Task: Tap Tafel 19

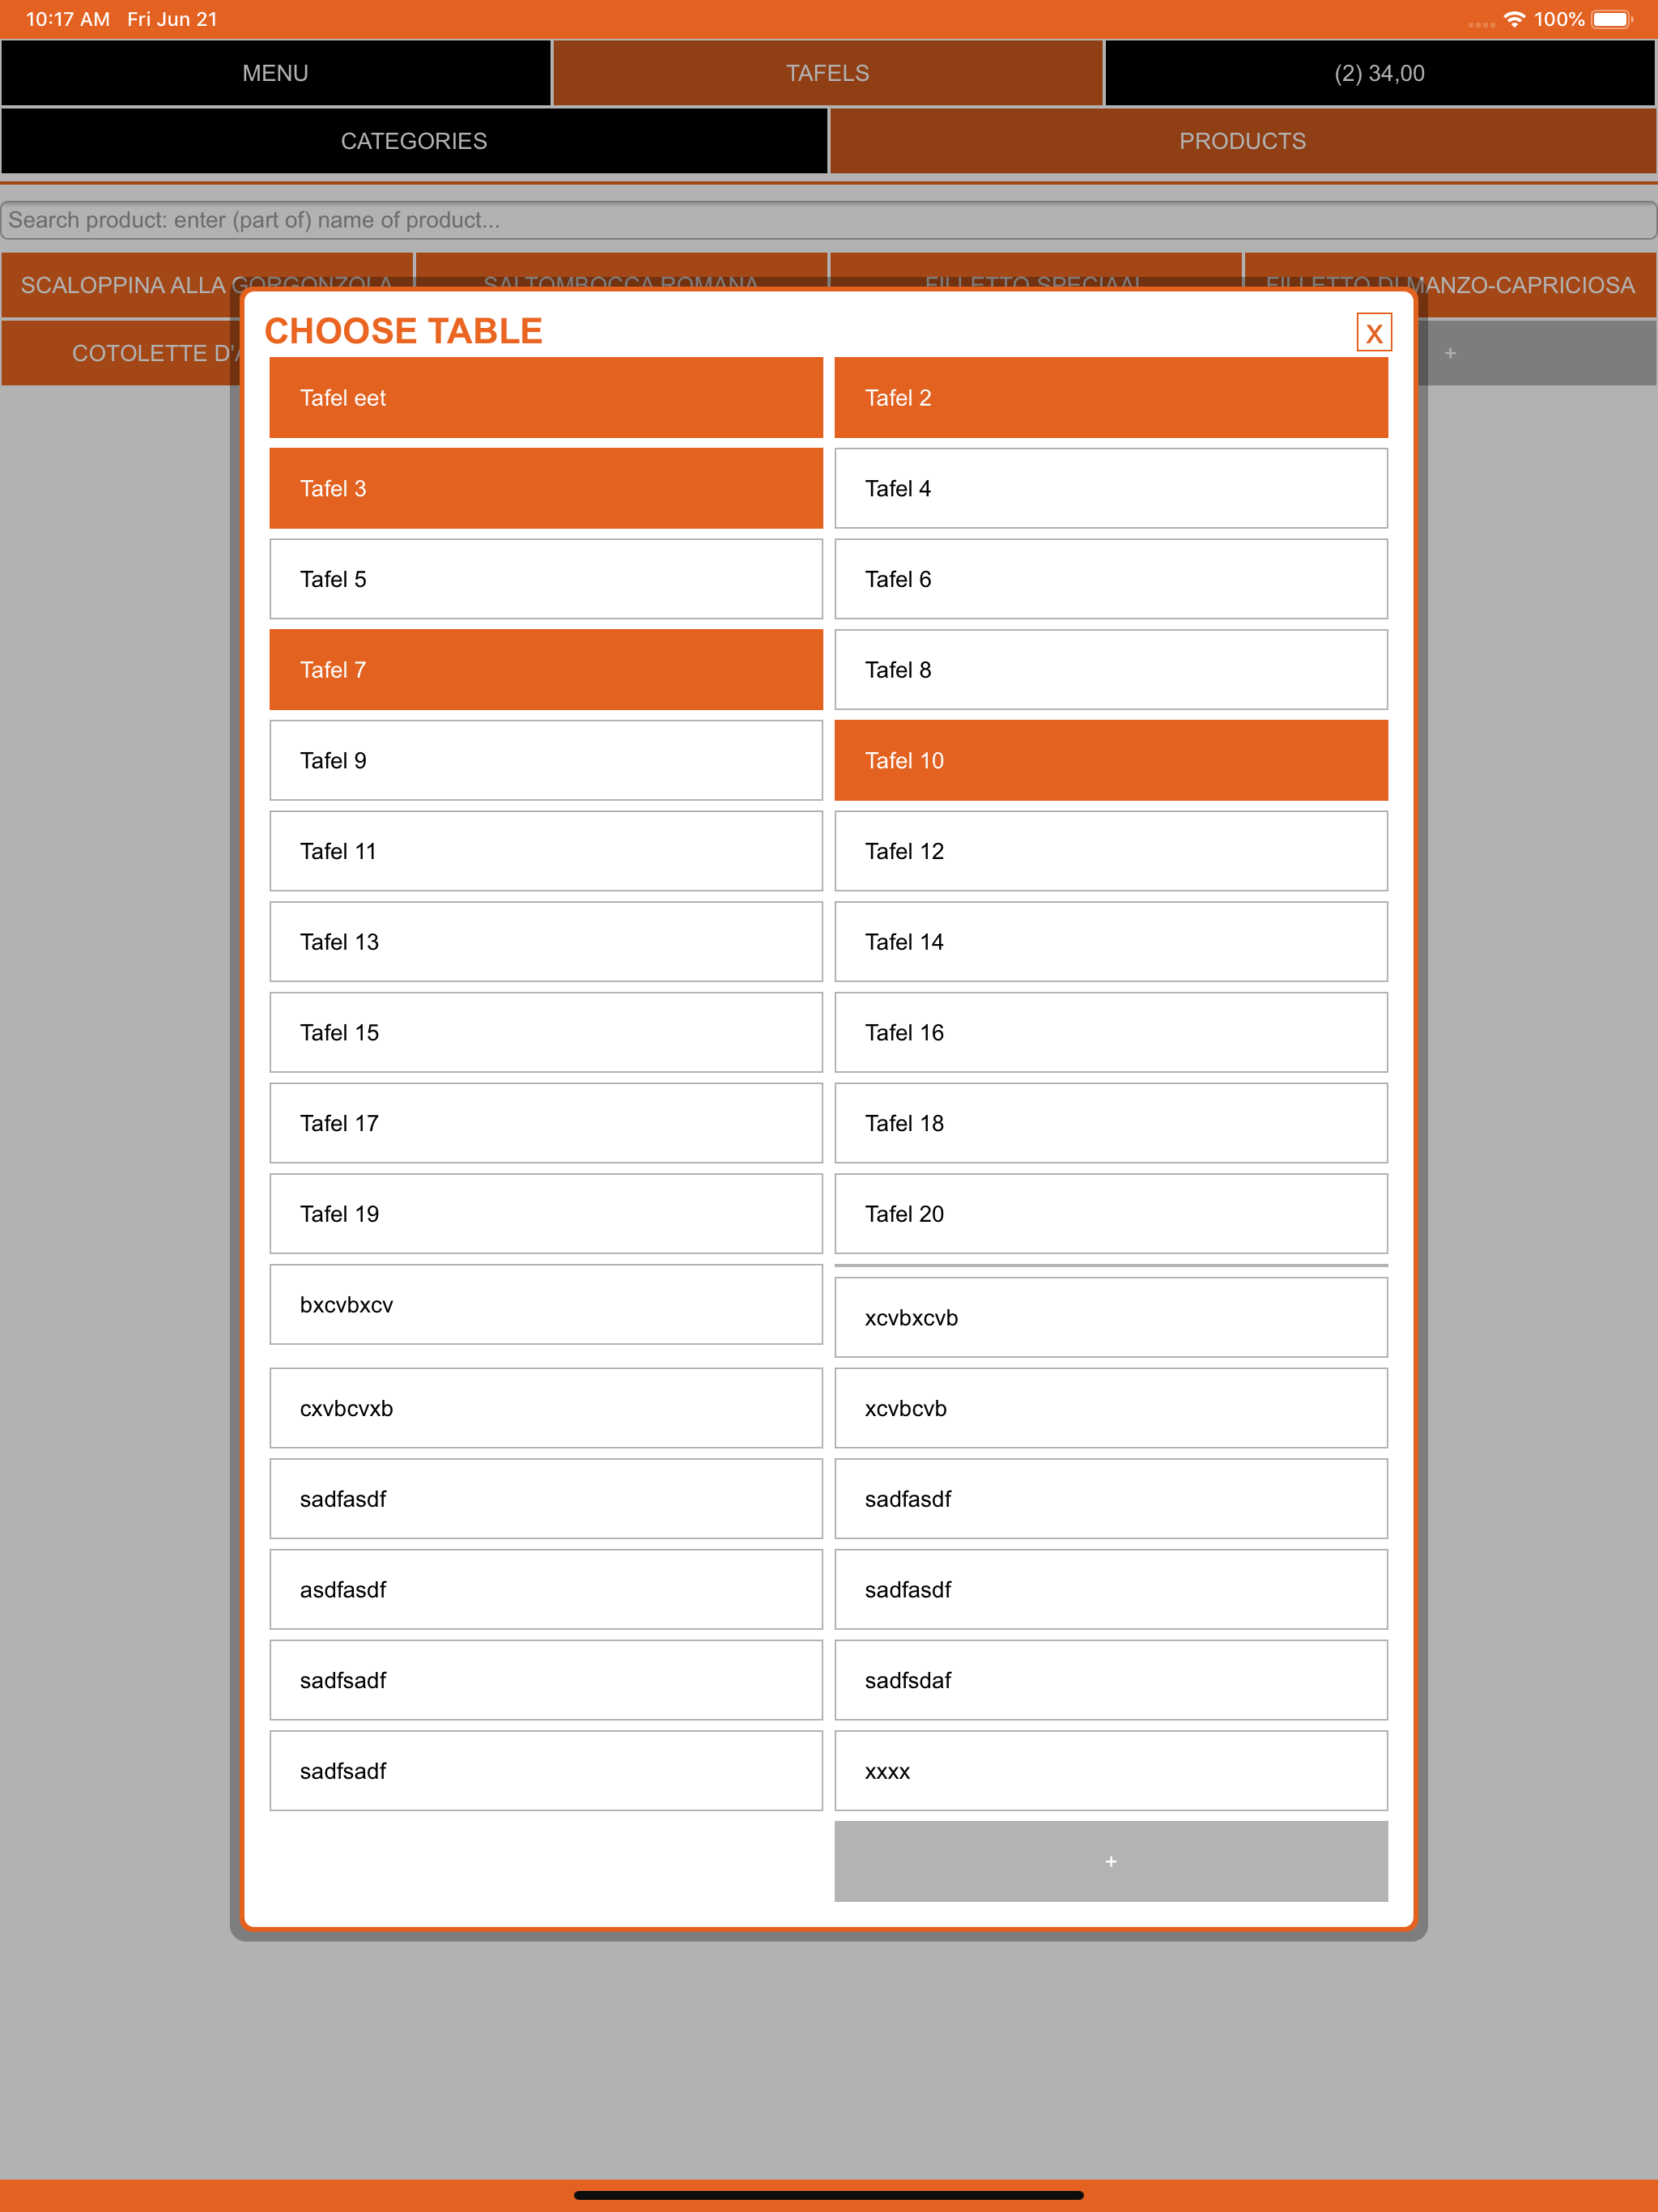Action: [x=546, y=1214]
